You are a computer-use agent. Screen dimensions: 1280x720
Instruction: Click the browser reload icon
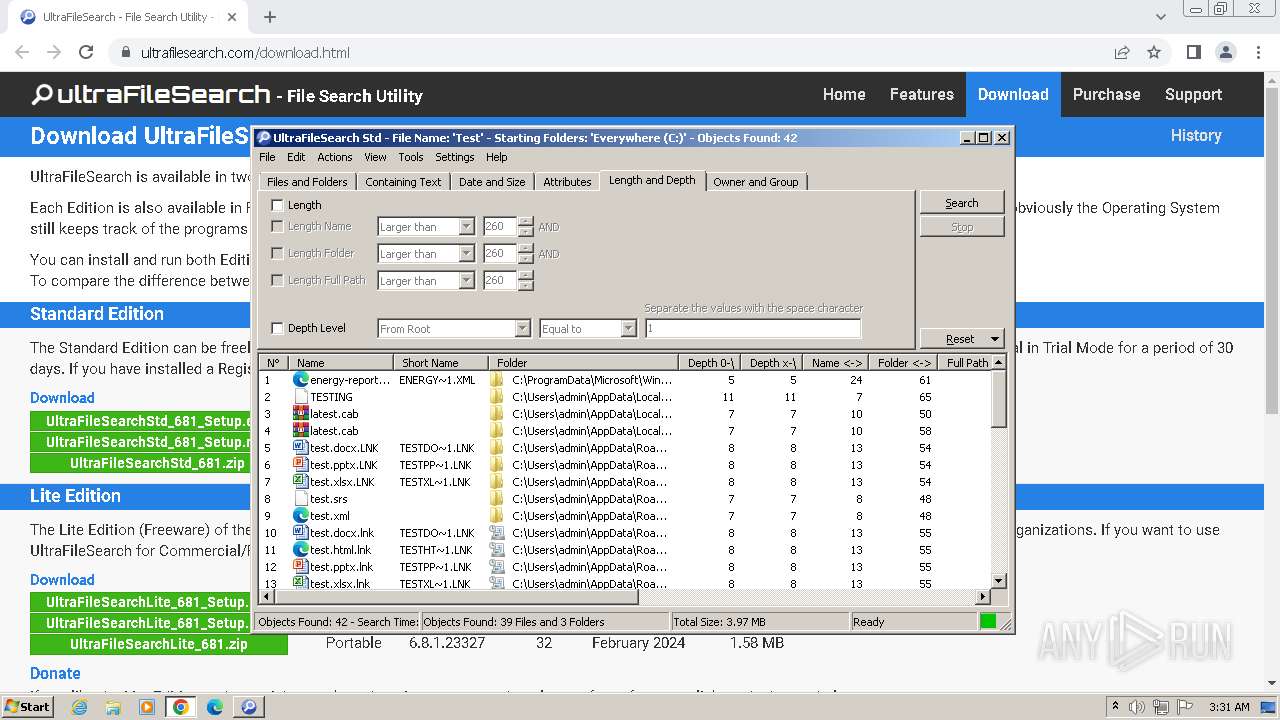coord(86,52)
